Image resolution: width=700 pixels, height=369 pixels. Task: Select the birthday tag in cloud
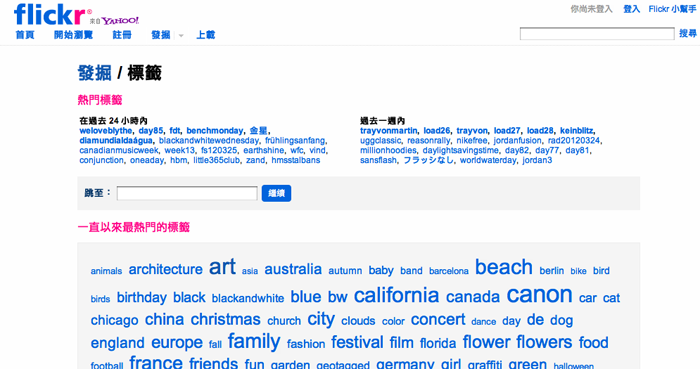[142, 297]
